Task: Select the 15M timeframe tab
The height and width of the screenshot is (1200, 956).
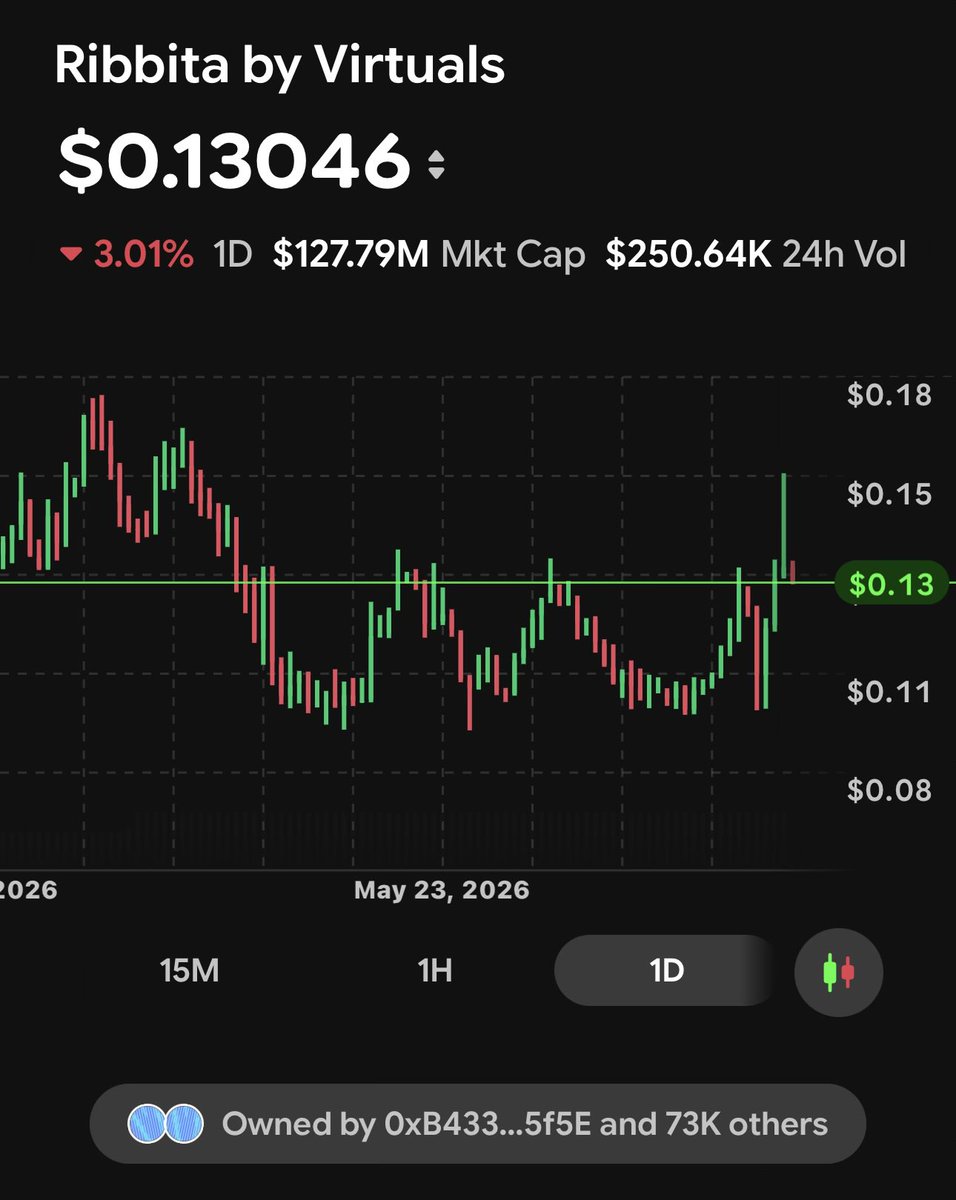Action: [x=189, y=970]
